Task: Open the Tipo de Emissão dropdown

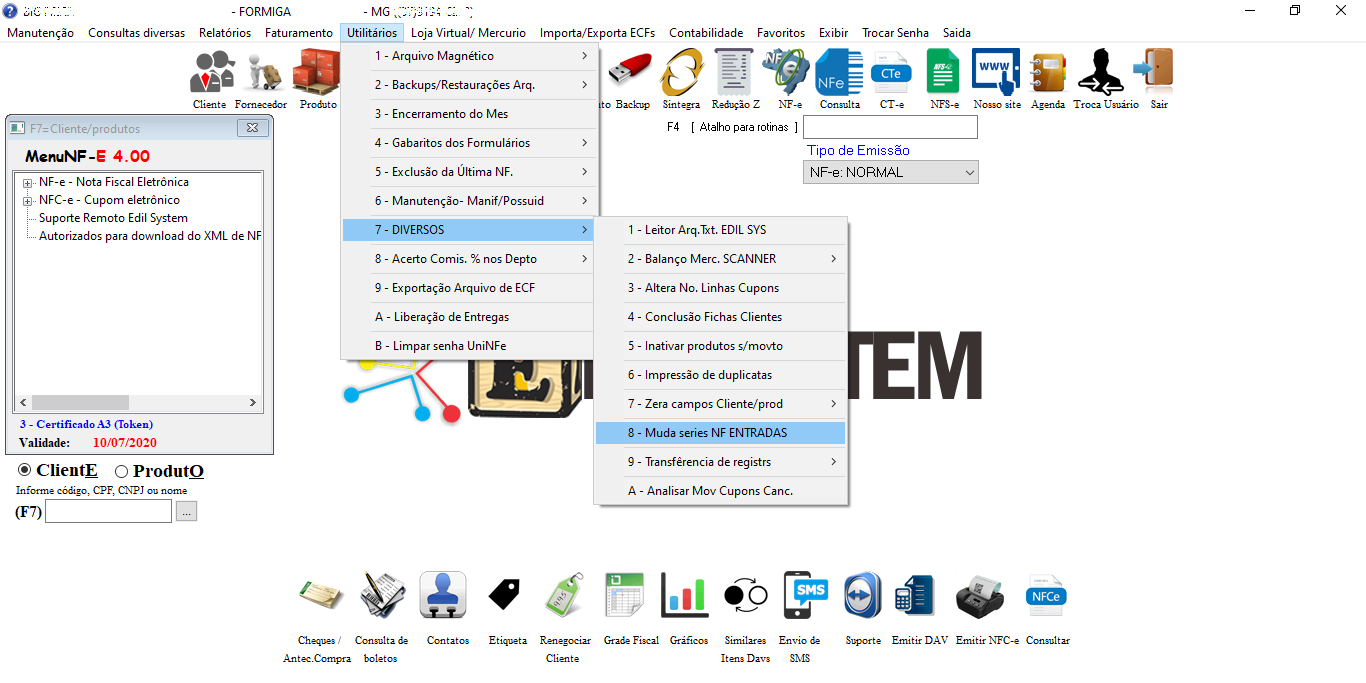Action: (890, 172)
